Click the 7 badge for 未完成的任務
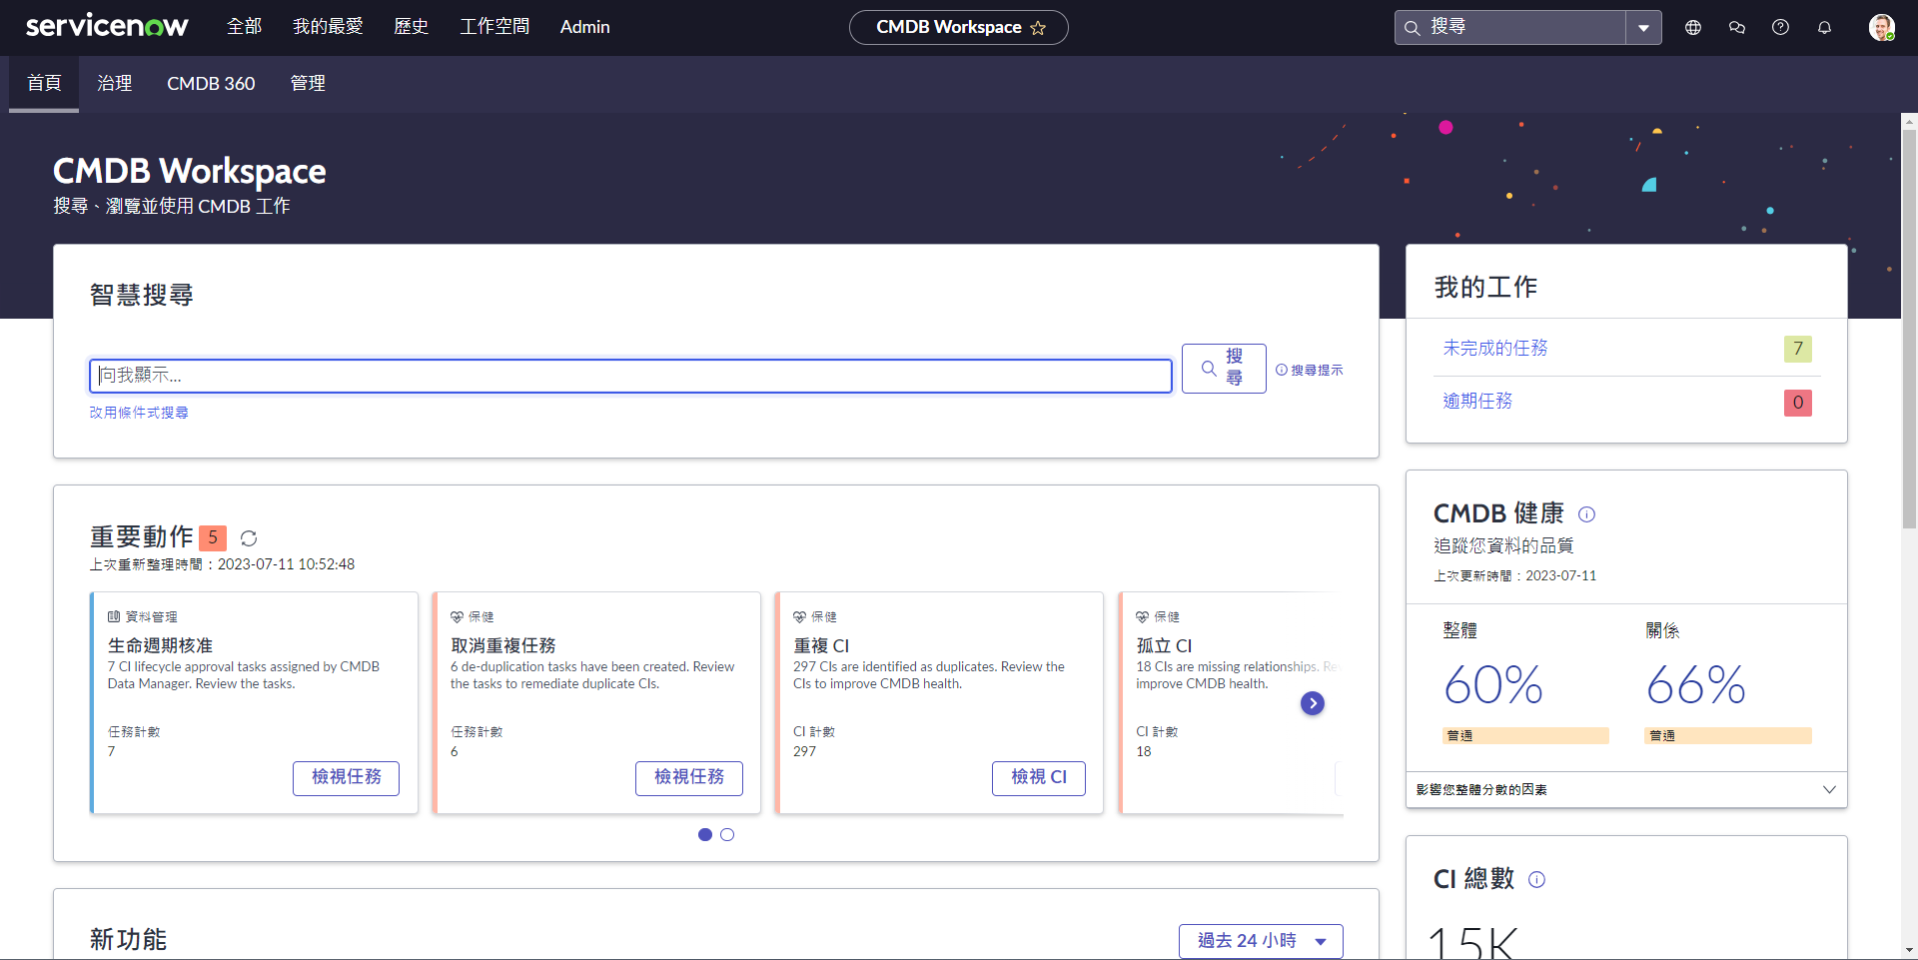The image size is (1918, 960). click(x=1798, y=349)
